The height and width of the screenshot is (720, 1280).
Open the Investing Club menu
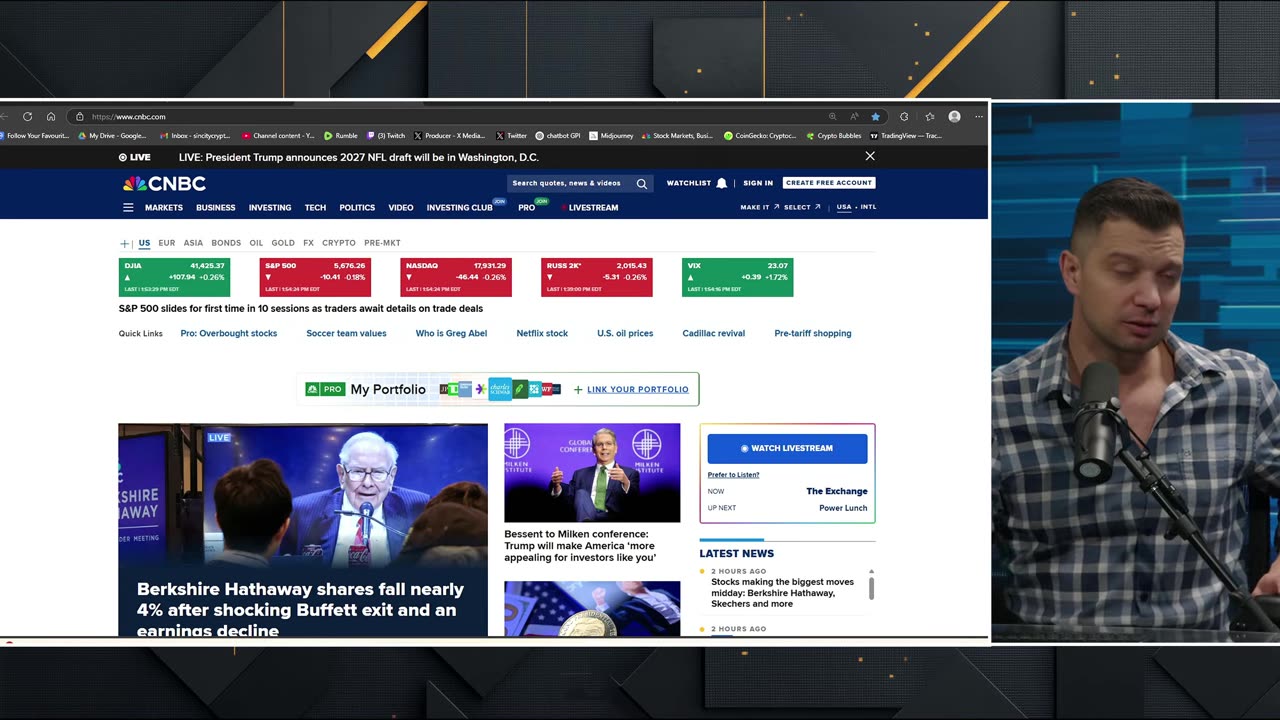pos(460,208)
